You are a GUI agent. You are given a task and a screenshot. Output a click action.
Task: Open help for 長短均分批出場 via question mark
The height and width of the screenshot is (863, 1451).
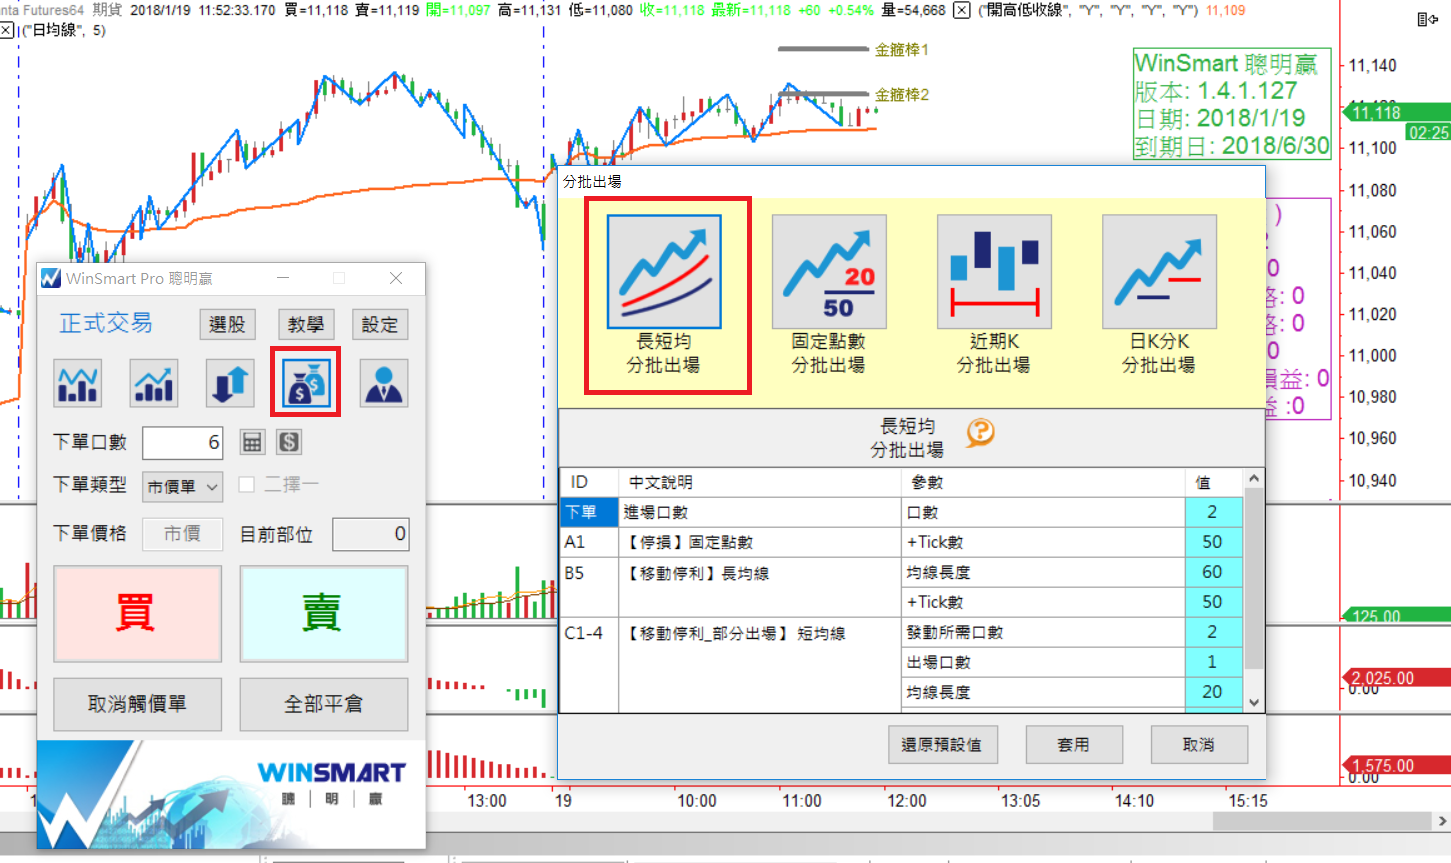click(x=980, y=432)
